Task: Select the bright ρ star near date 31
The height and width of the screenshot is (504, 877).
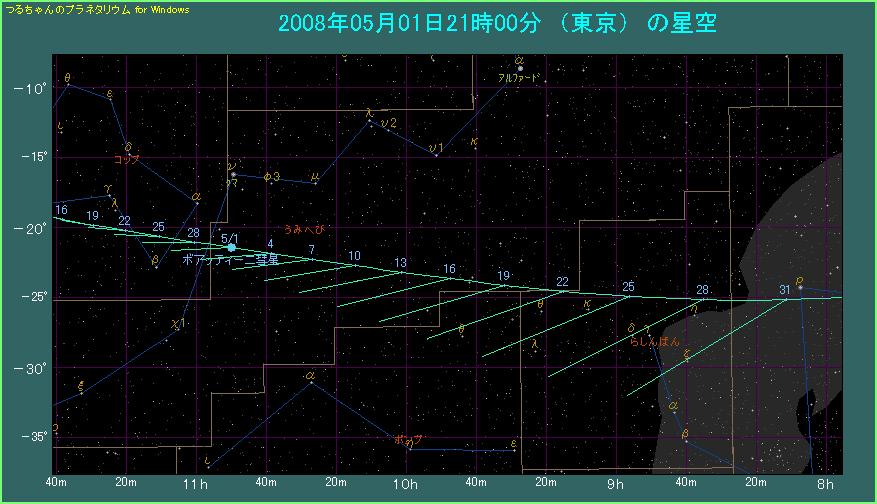Action: pos(800,288)
